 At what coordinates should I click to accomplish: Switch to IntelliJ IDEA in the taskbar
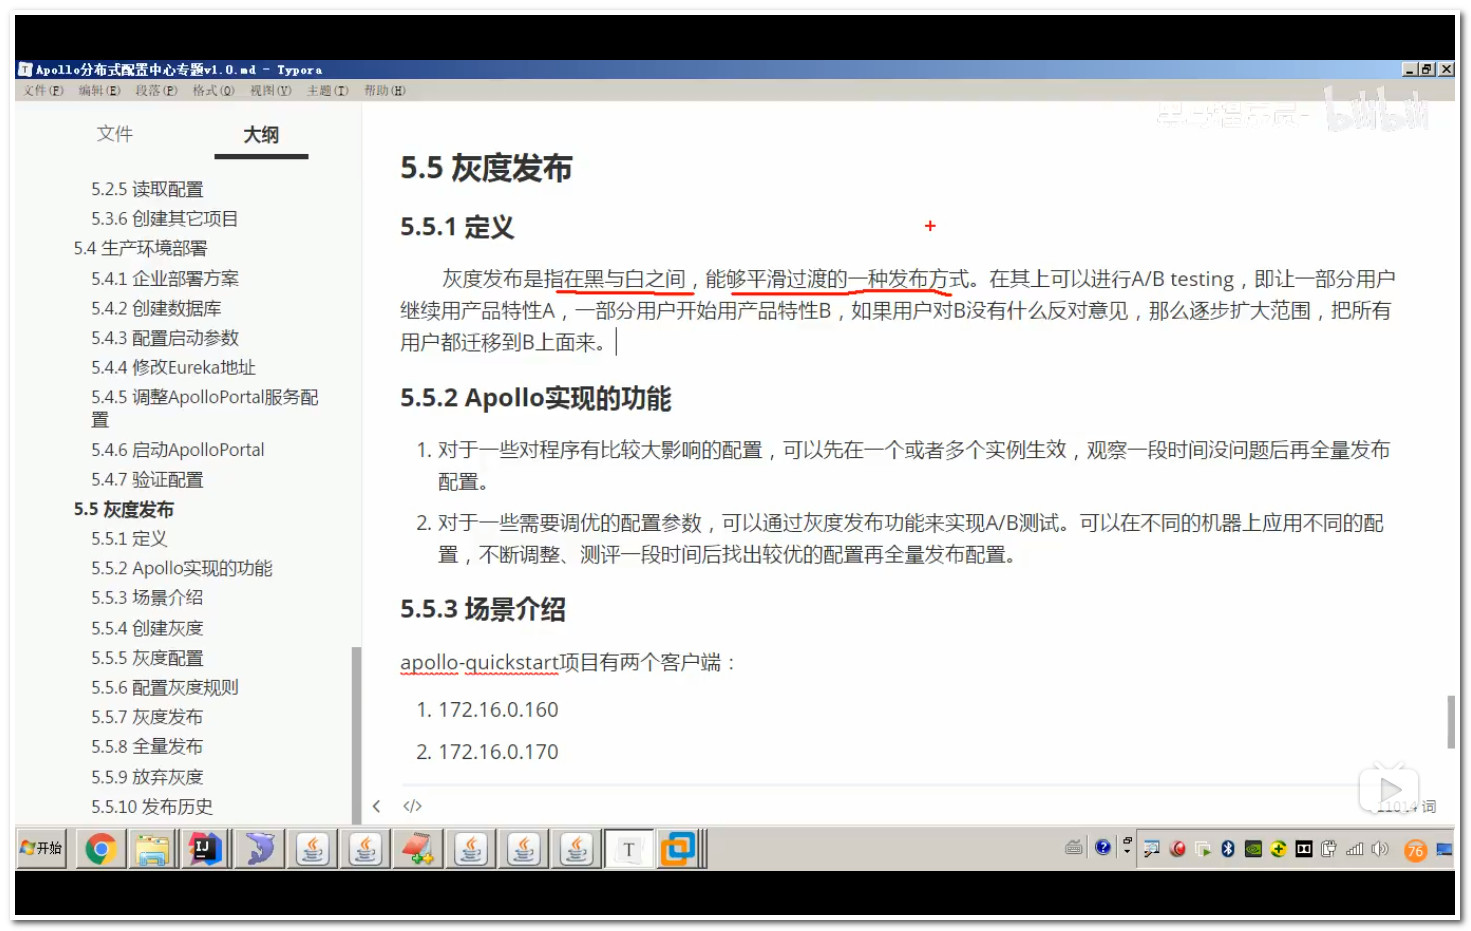pos(206,849)
